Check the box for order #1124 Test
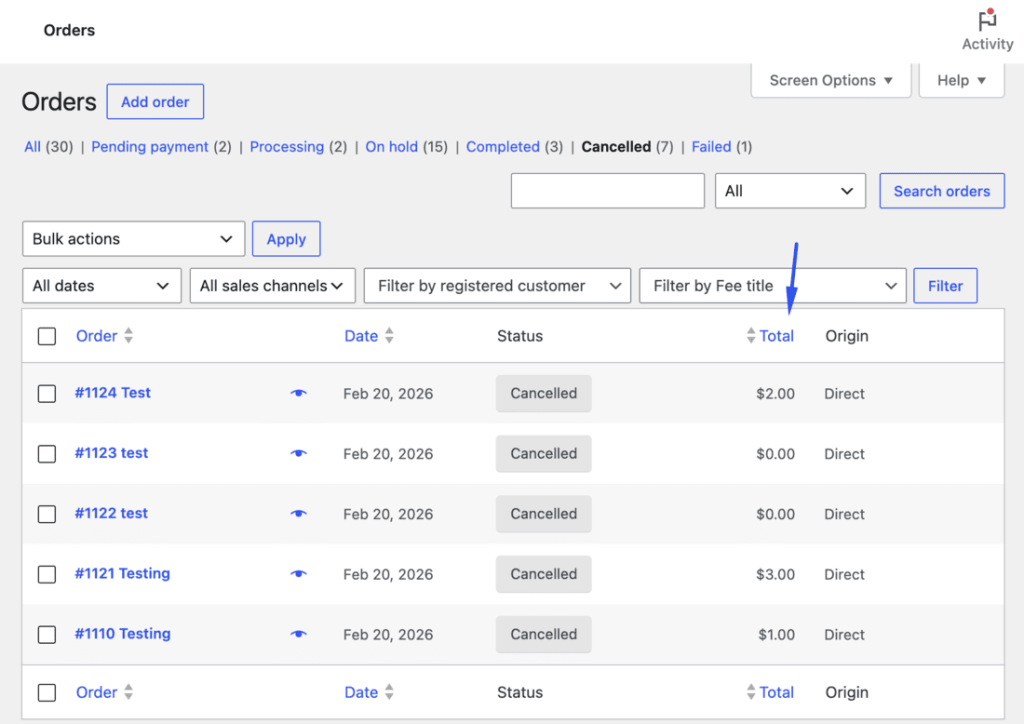 click(46, 394)
